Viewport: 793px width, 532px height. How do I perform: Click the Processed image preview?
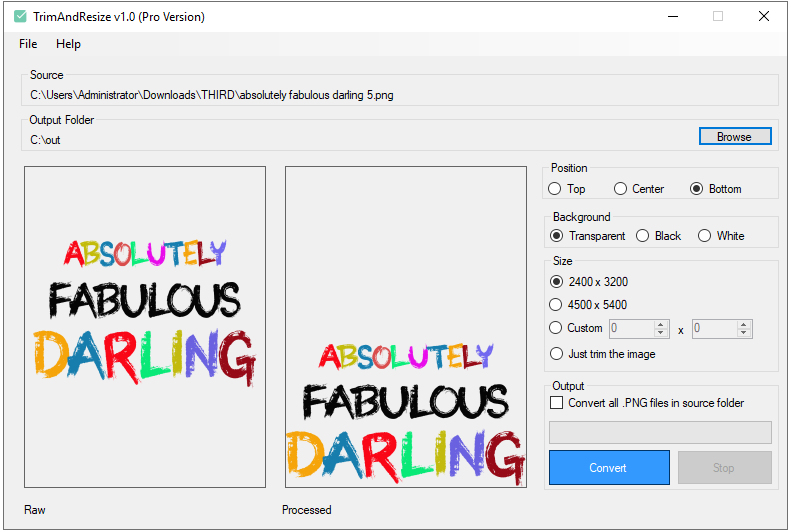coord(406,327)
